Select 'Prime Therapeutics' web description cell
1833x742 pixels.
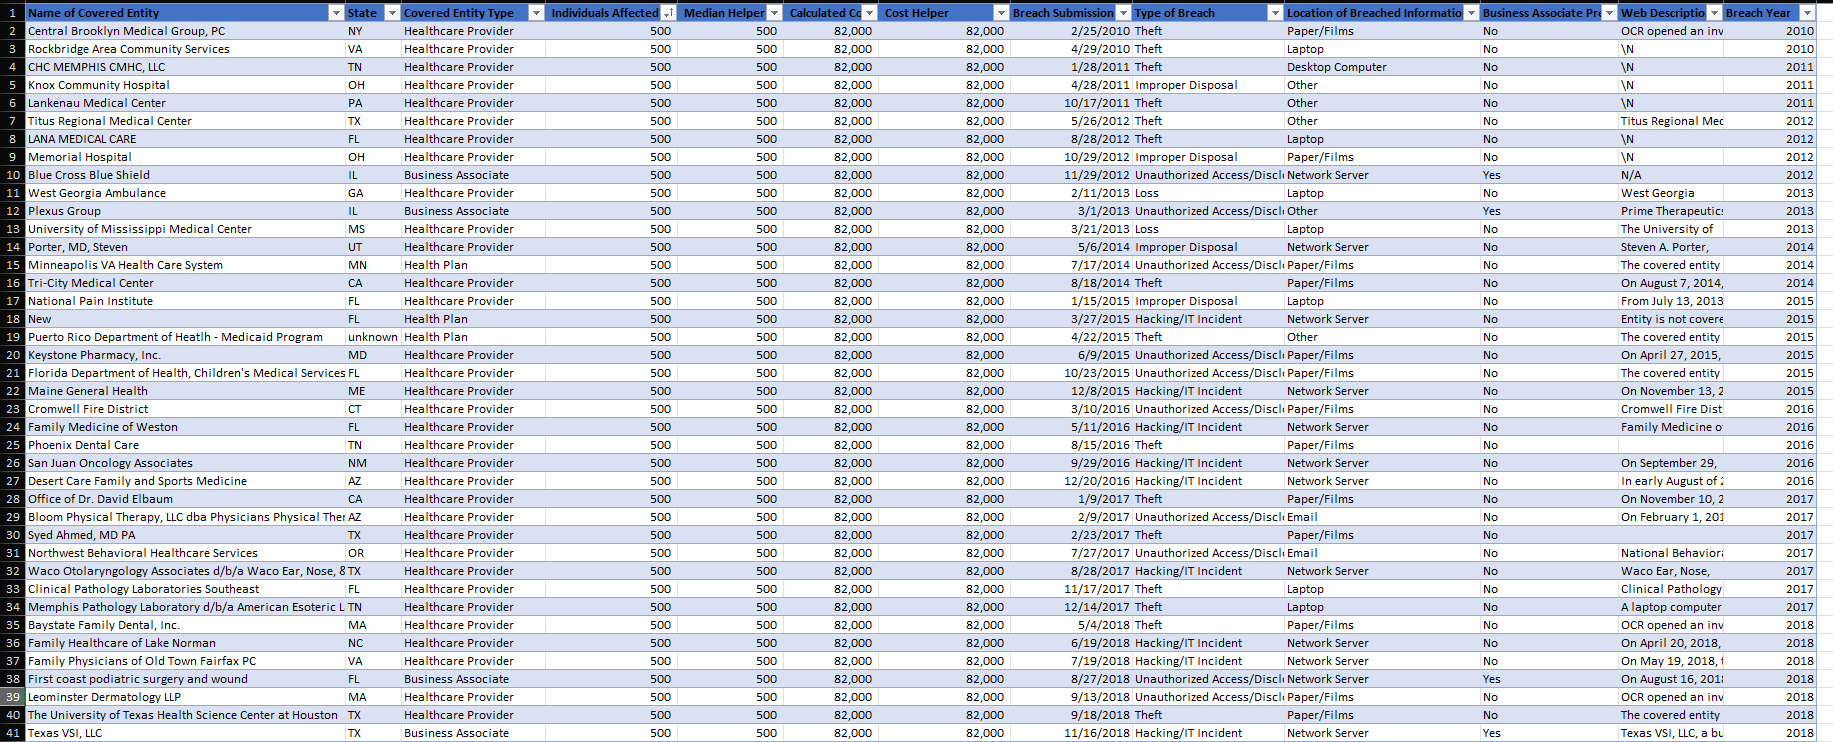click(1671, 211)
